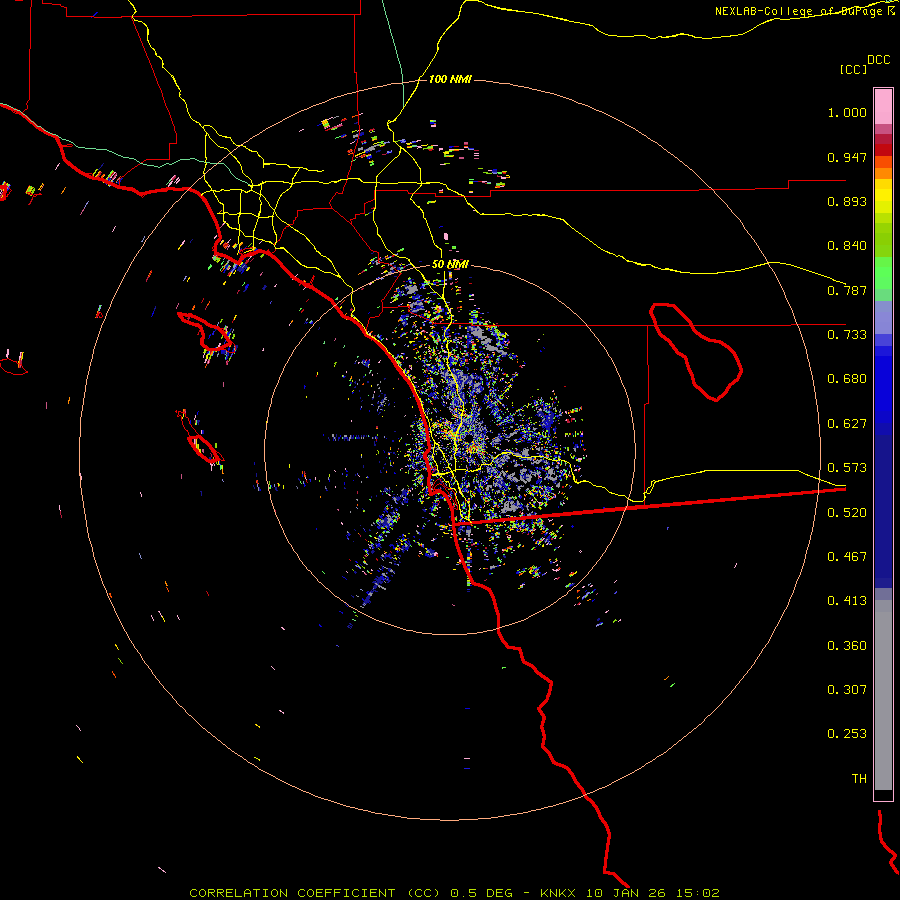Click the KNKX radar site identifier

click(x=560, y=893)
